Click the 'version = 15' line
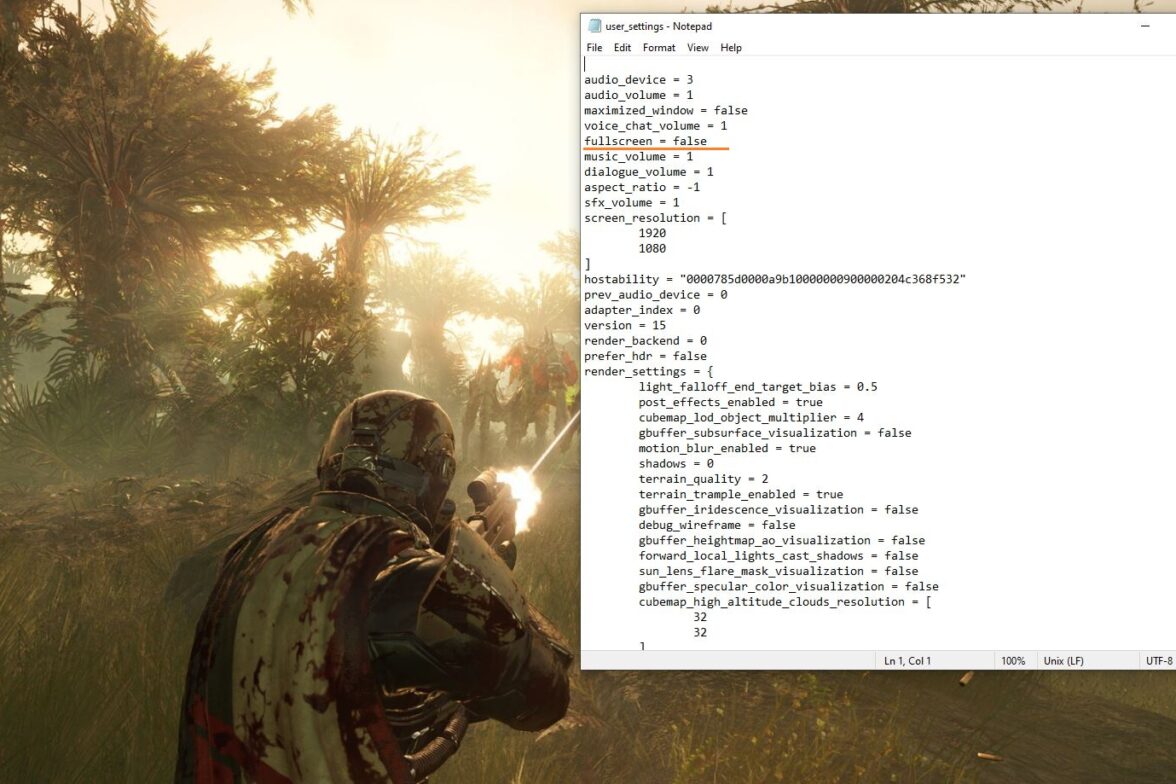 pos(625,326)
